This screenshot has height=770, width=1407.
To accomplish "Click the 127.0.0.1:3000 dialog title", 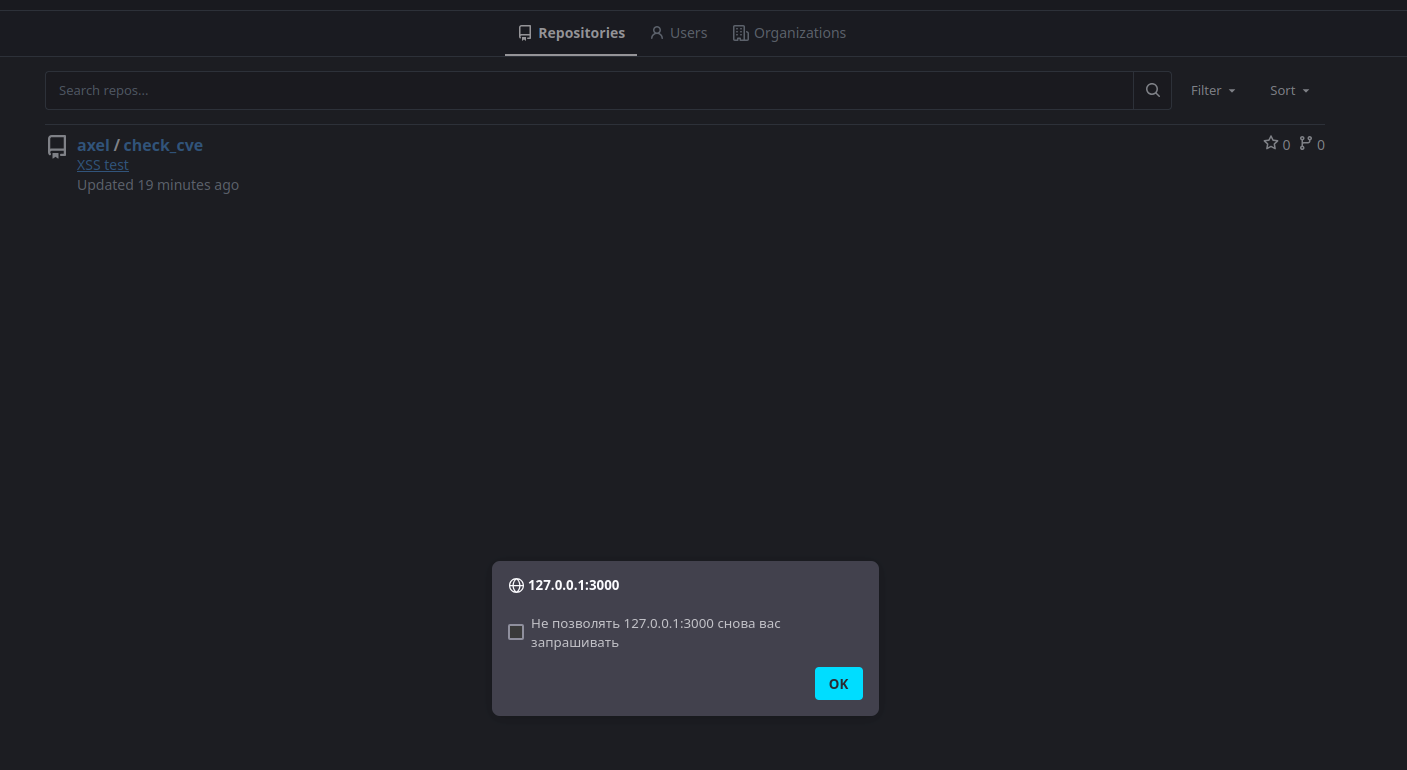I will (574, 585).
